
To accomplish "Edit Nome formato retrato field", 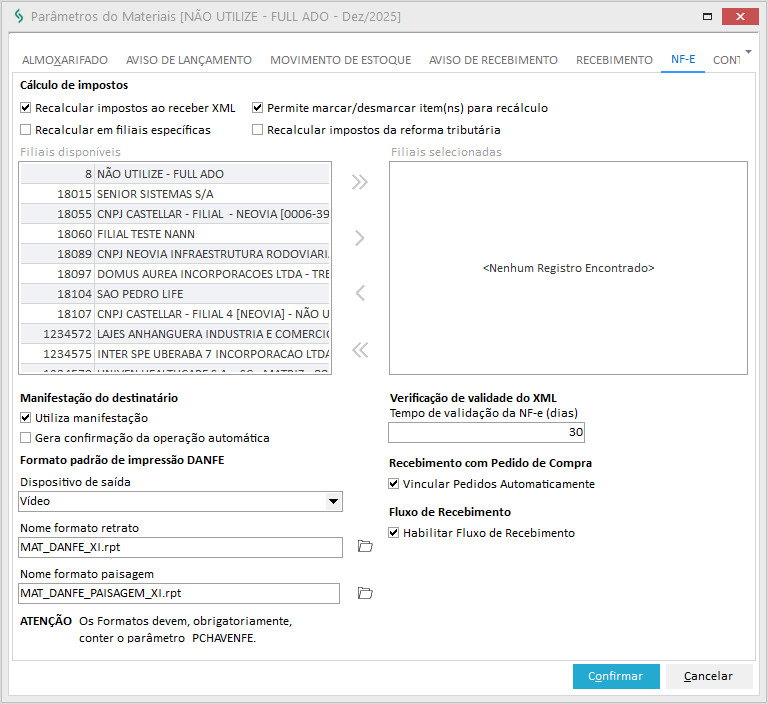I will [x=180, y=547].
